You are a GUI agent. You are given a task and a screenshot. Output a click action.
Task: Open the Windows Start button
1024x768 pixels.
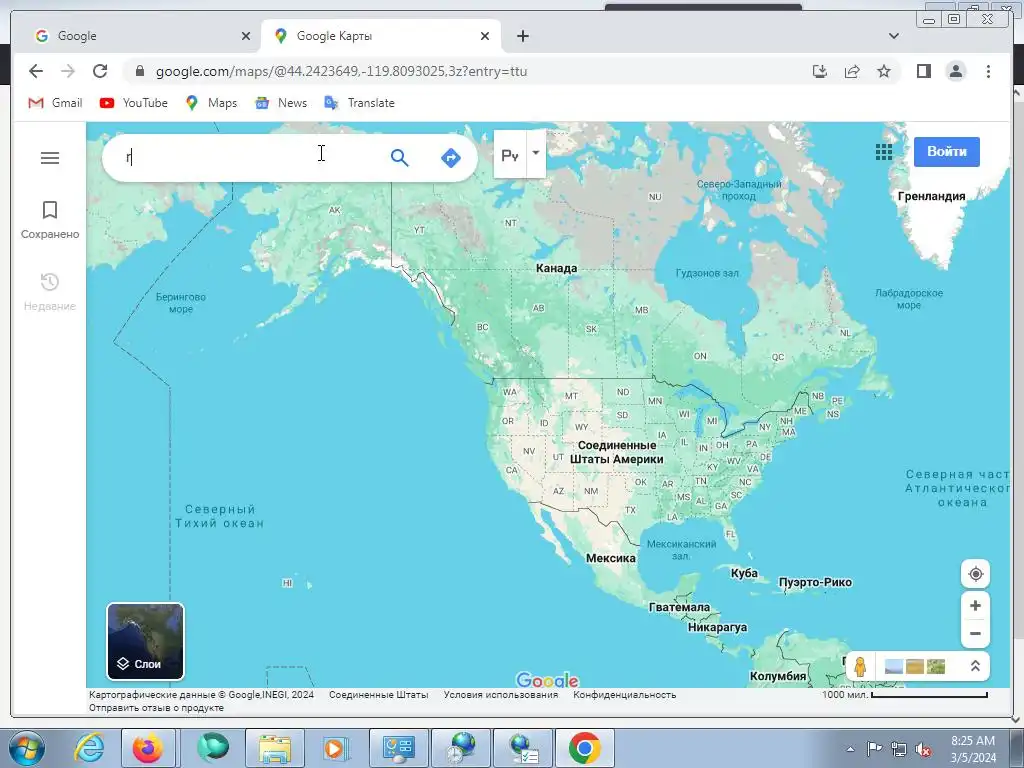pyautogui.click(x=27, y=748)
